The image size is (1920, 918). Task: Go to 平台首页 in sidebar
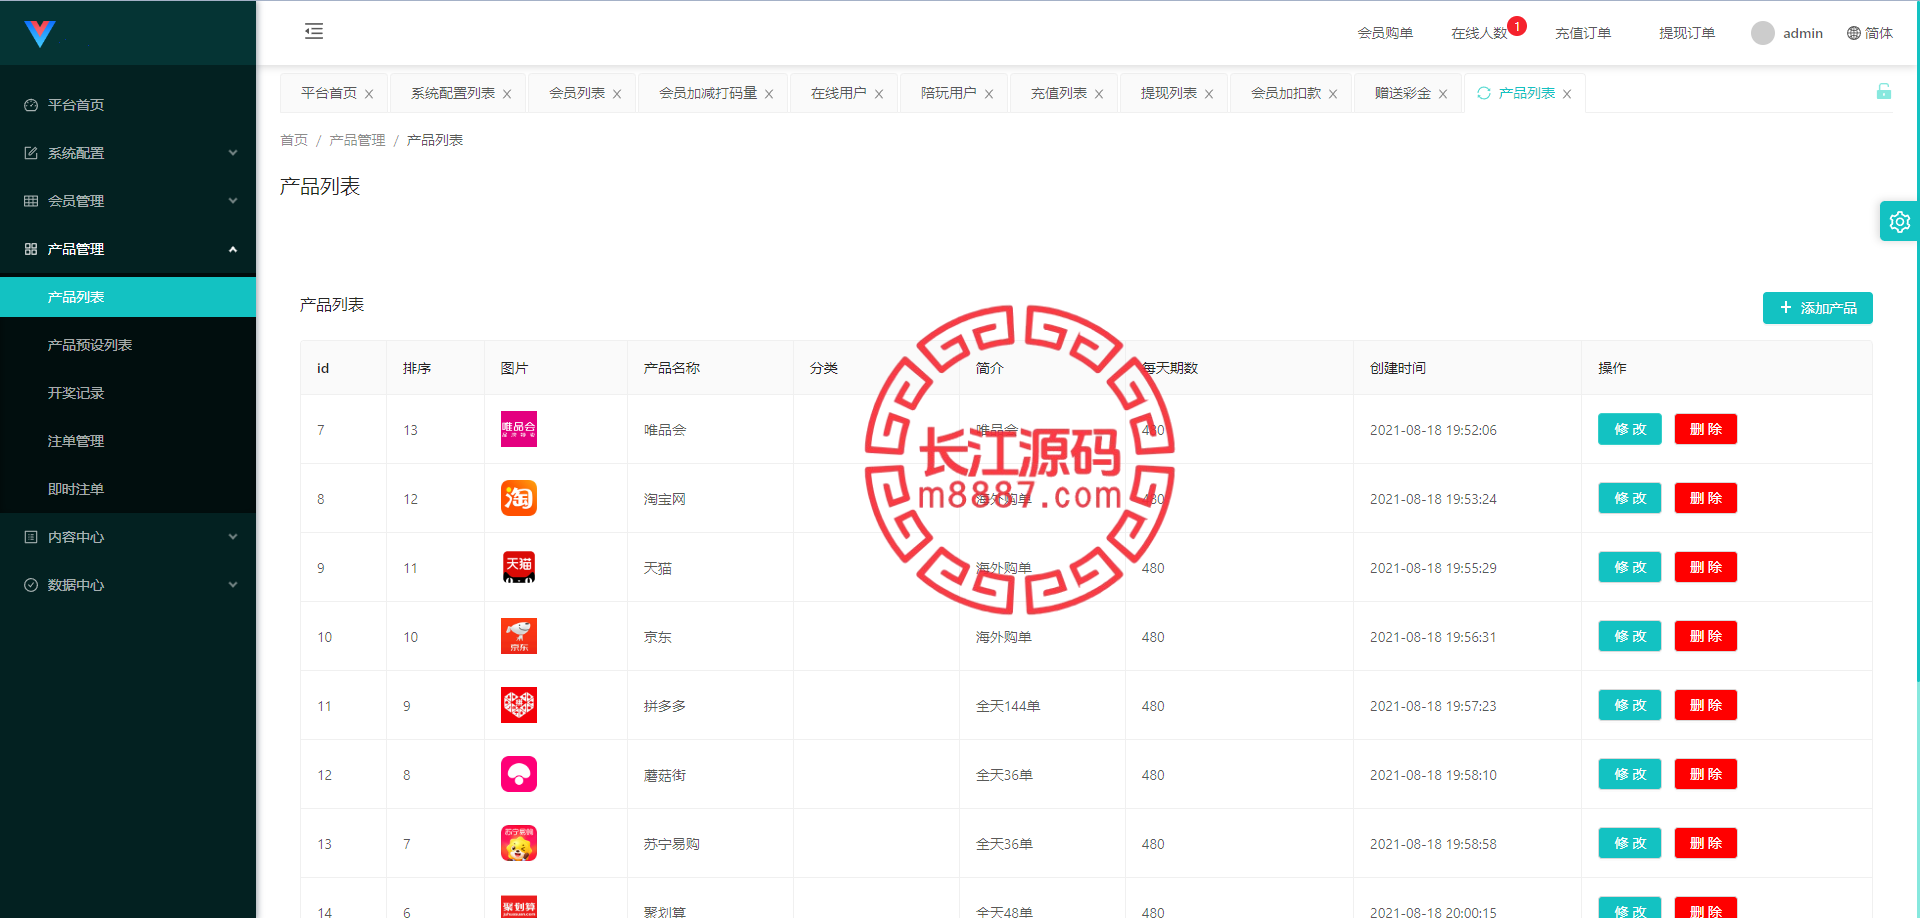tap(128, 105)
